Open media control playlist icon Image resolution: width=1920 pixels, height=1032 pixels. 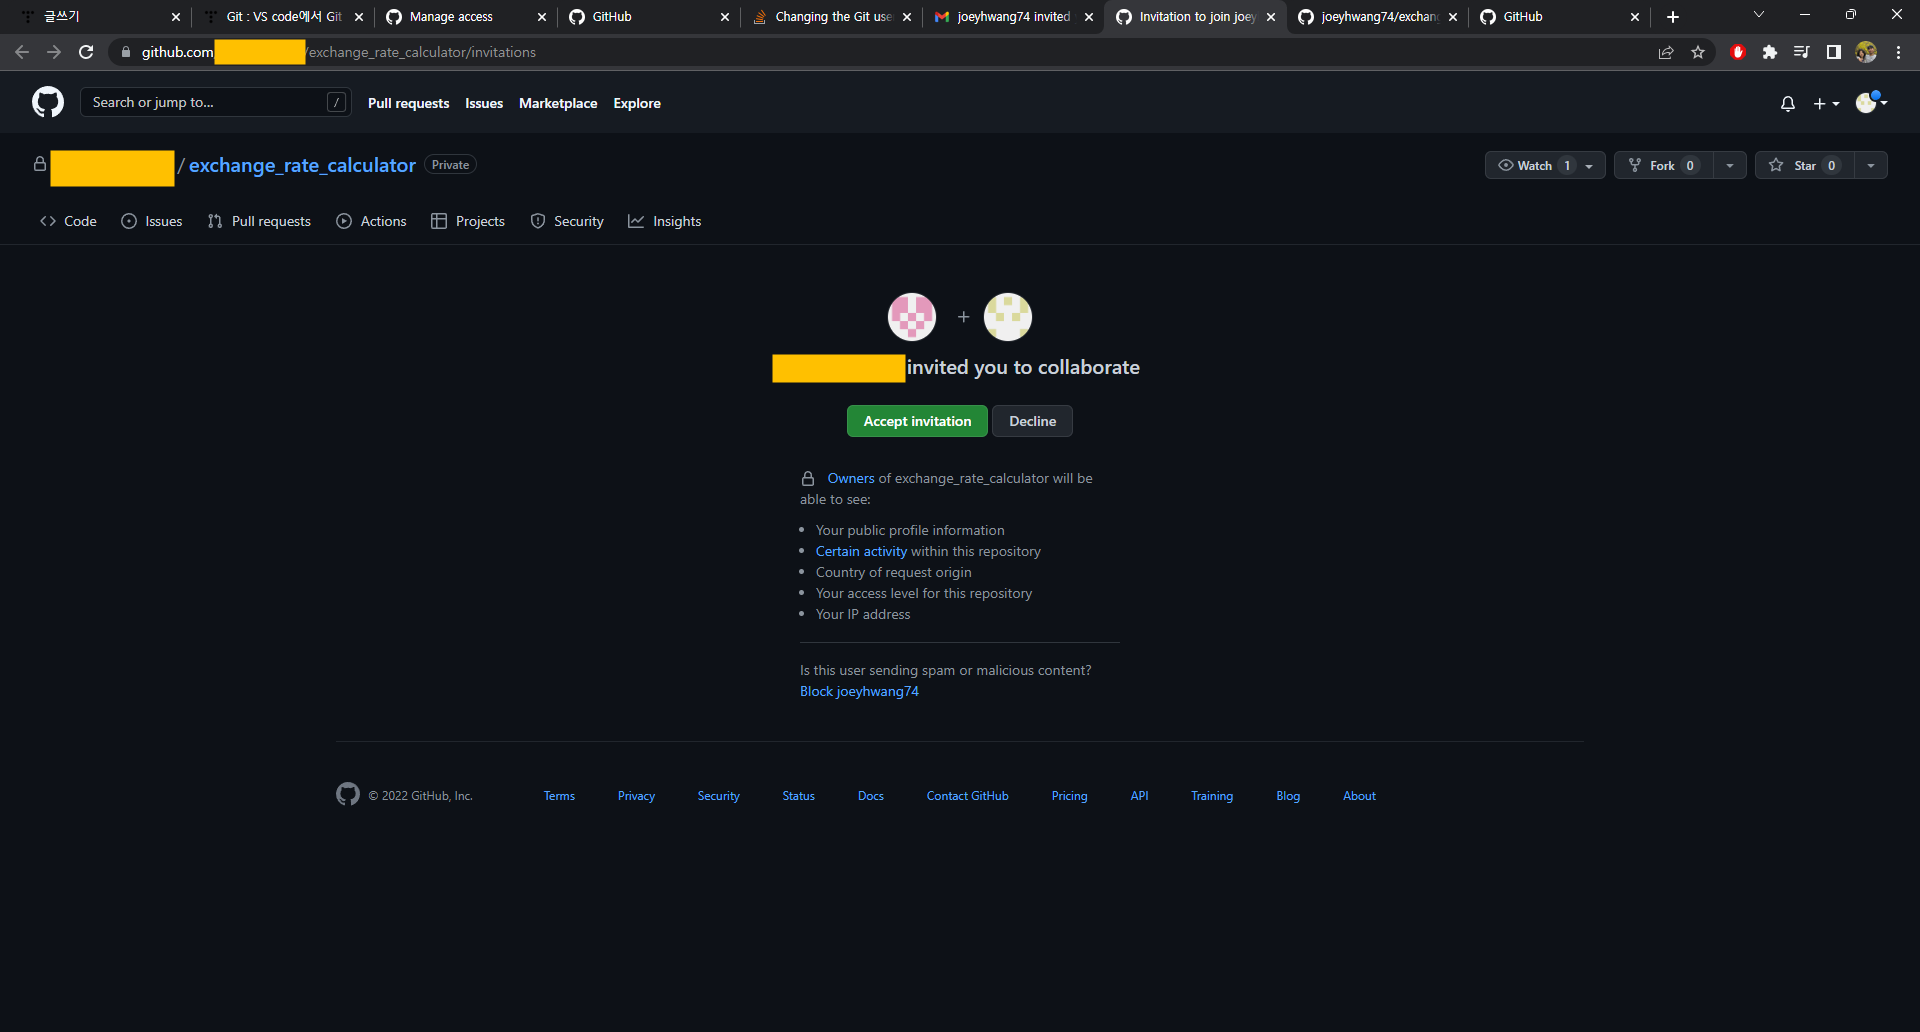pyautogui.click(x=1802, y=52)
